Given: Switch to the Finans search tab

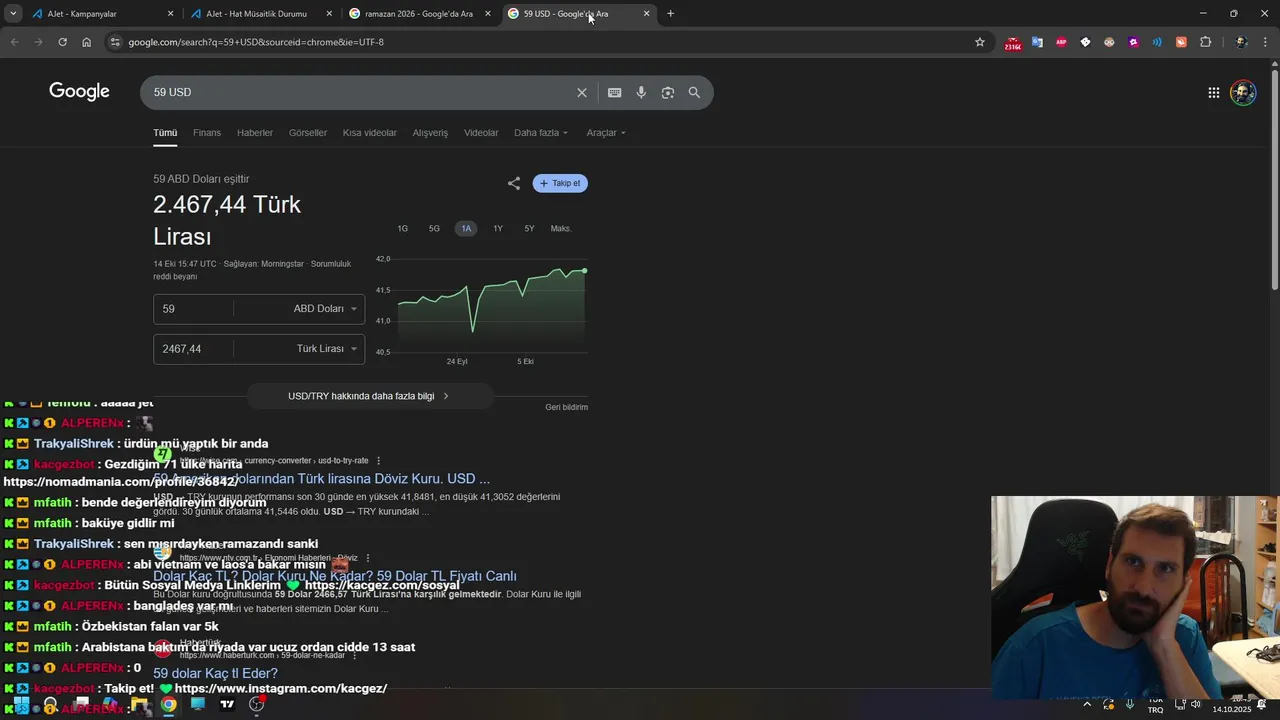Looking at the screenshot, I should [207, 133].
